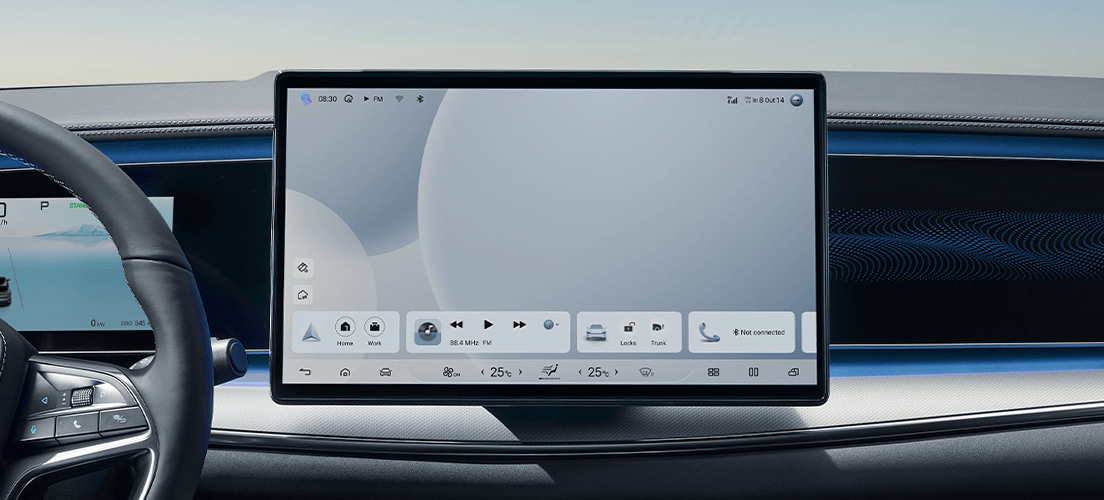Expand the audio source dropdown

click(x=551, y=325)
